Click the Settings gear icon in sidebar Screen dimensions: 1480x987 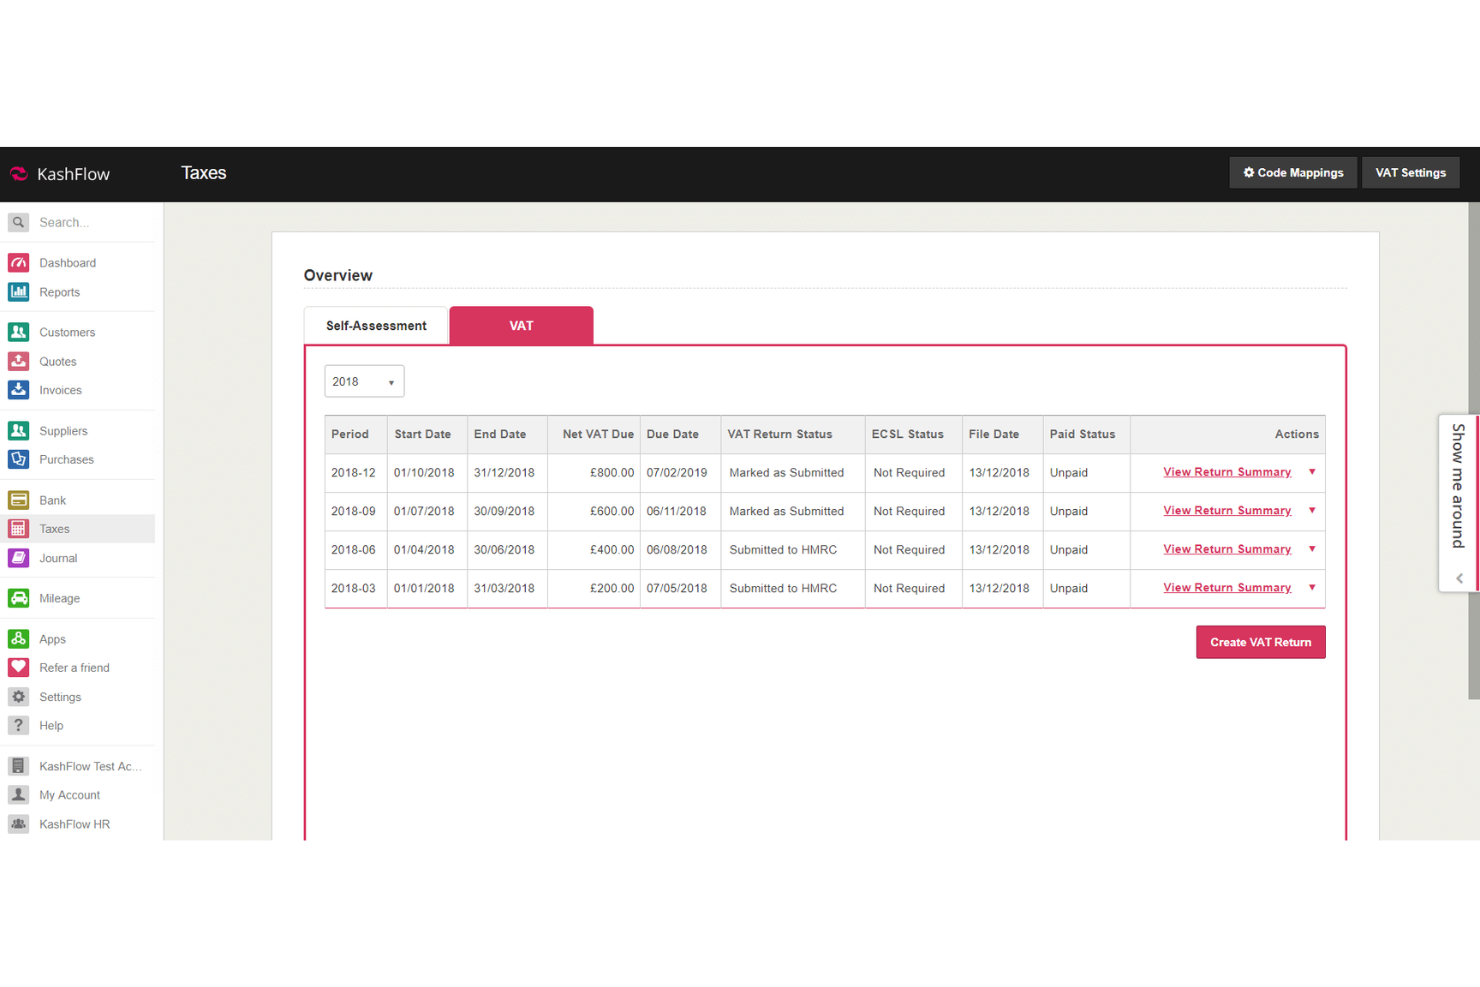18,697
